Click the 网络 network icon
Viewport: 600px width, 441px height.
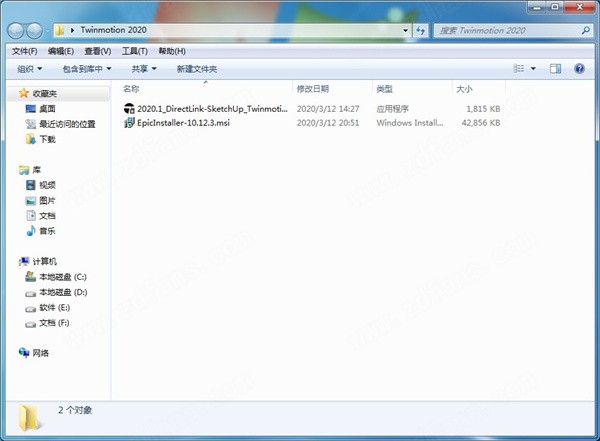pos(24,353)
